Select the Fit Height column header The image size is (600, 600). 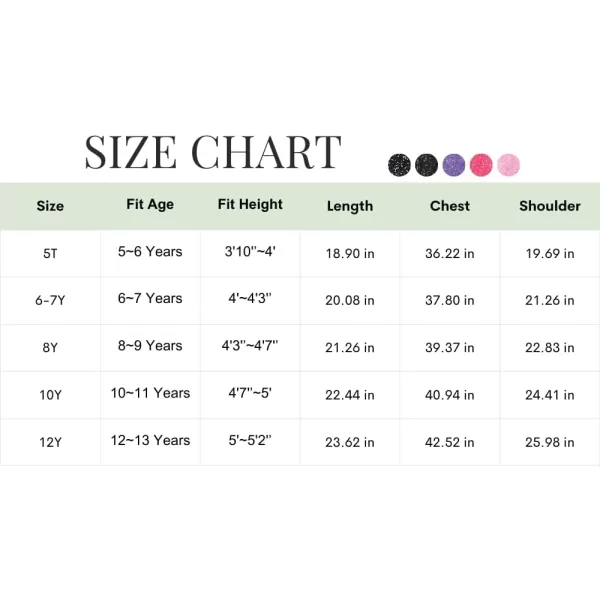coord(250,205)
